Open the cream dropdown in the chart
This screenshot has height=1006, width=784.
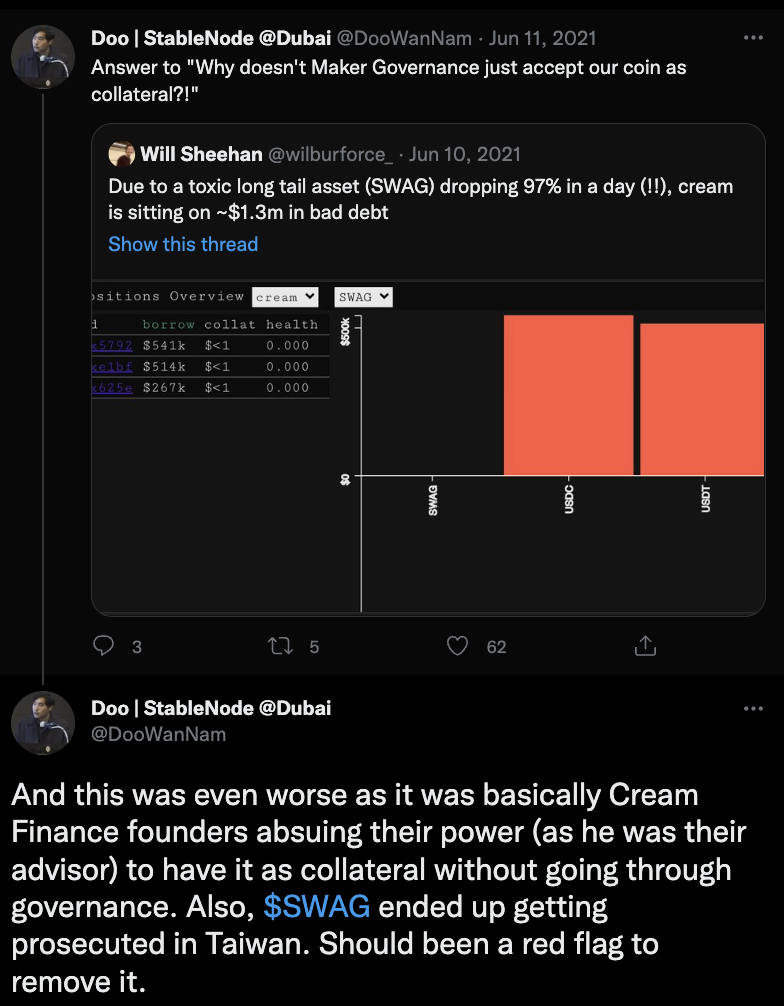click(x=285, y=297)
